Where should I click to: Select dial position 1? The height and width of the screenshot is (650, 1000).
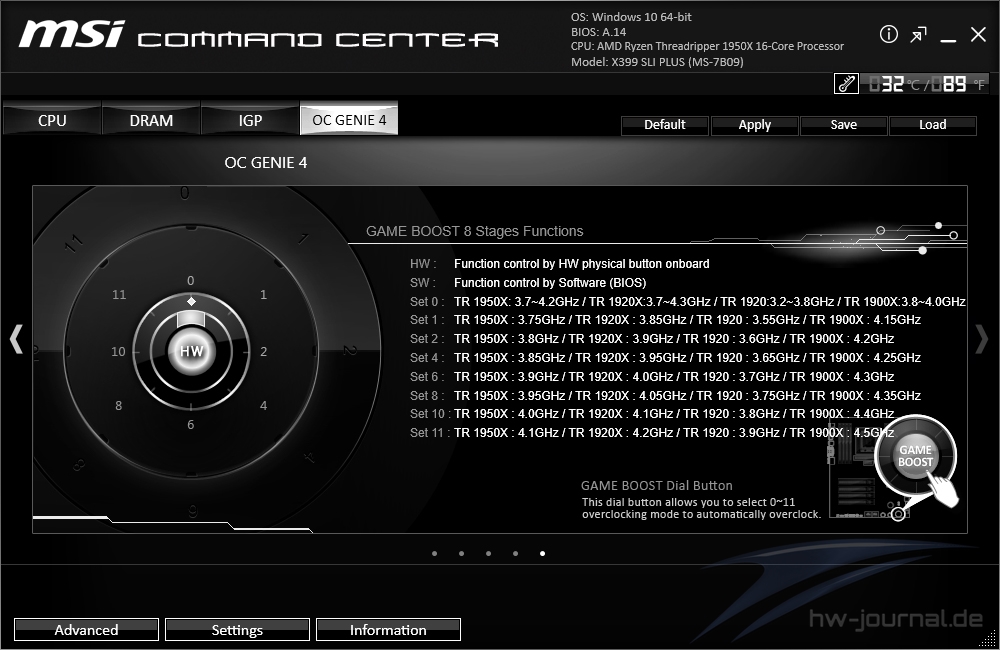click(x=263, y=295)
